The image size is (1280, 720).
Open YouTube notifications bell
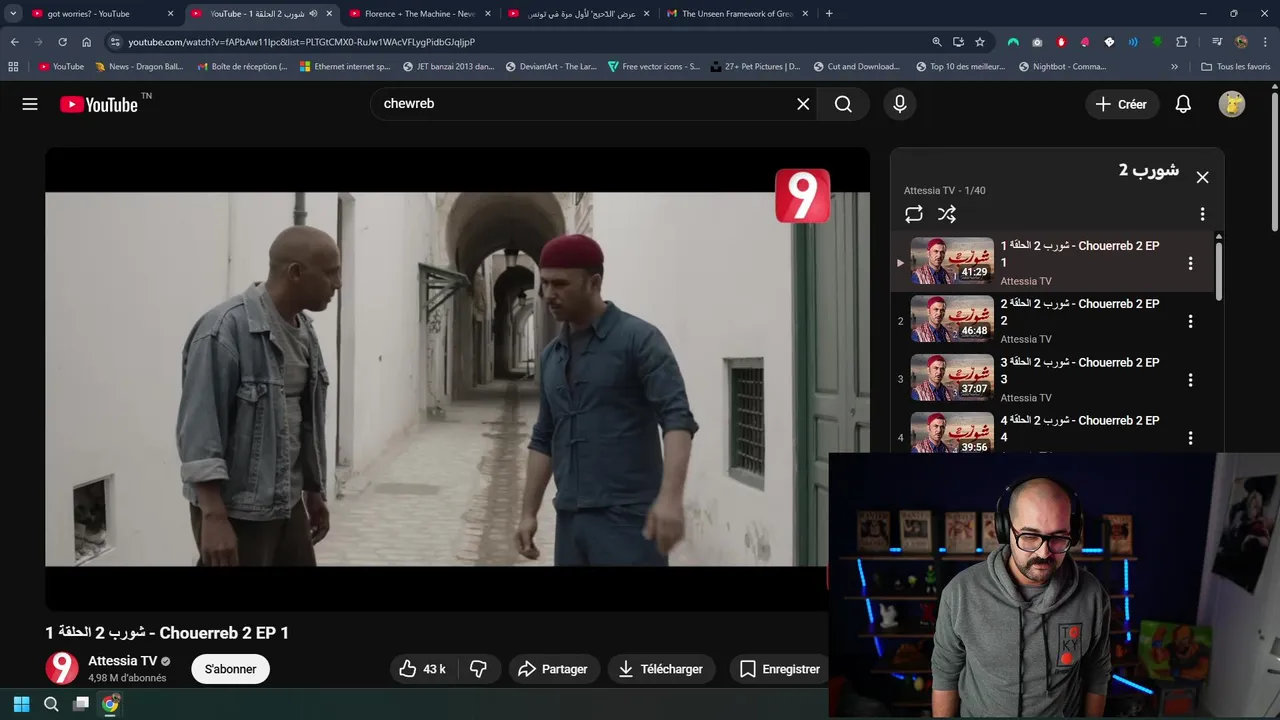(1183, 104)
